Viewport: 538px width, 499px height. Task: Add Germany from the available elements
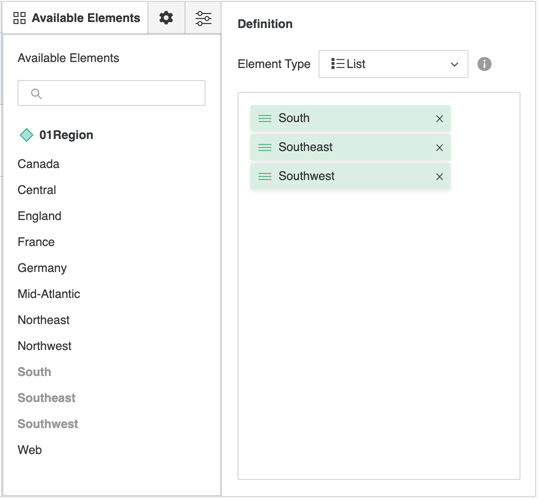pyautogui.click(x=42, y=268)
